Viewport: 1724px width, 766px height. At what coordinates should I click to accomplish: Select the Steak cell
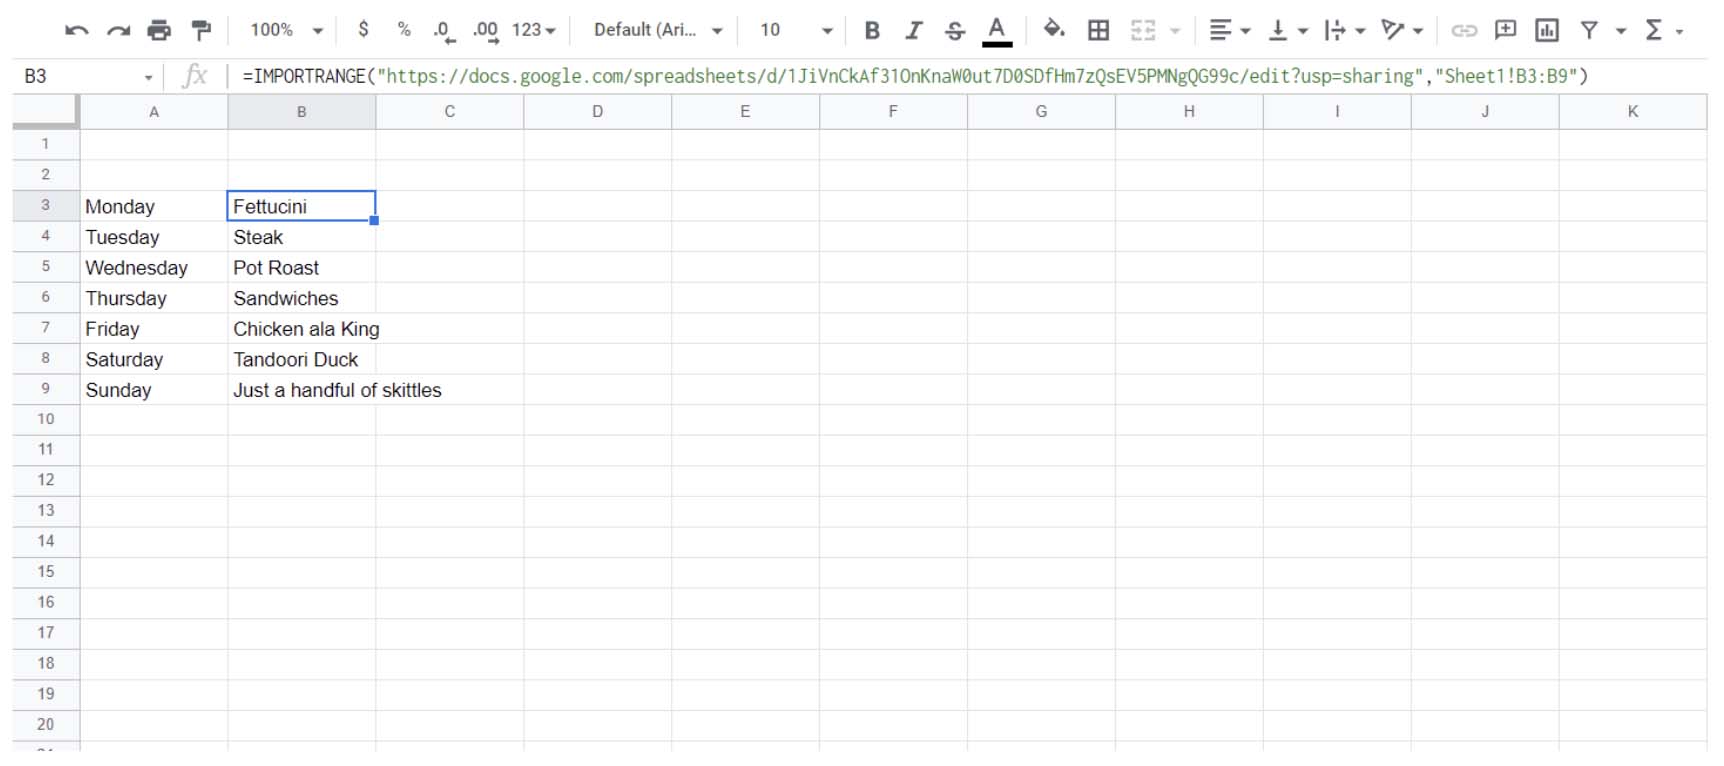point(302,237)
